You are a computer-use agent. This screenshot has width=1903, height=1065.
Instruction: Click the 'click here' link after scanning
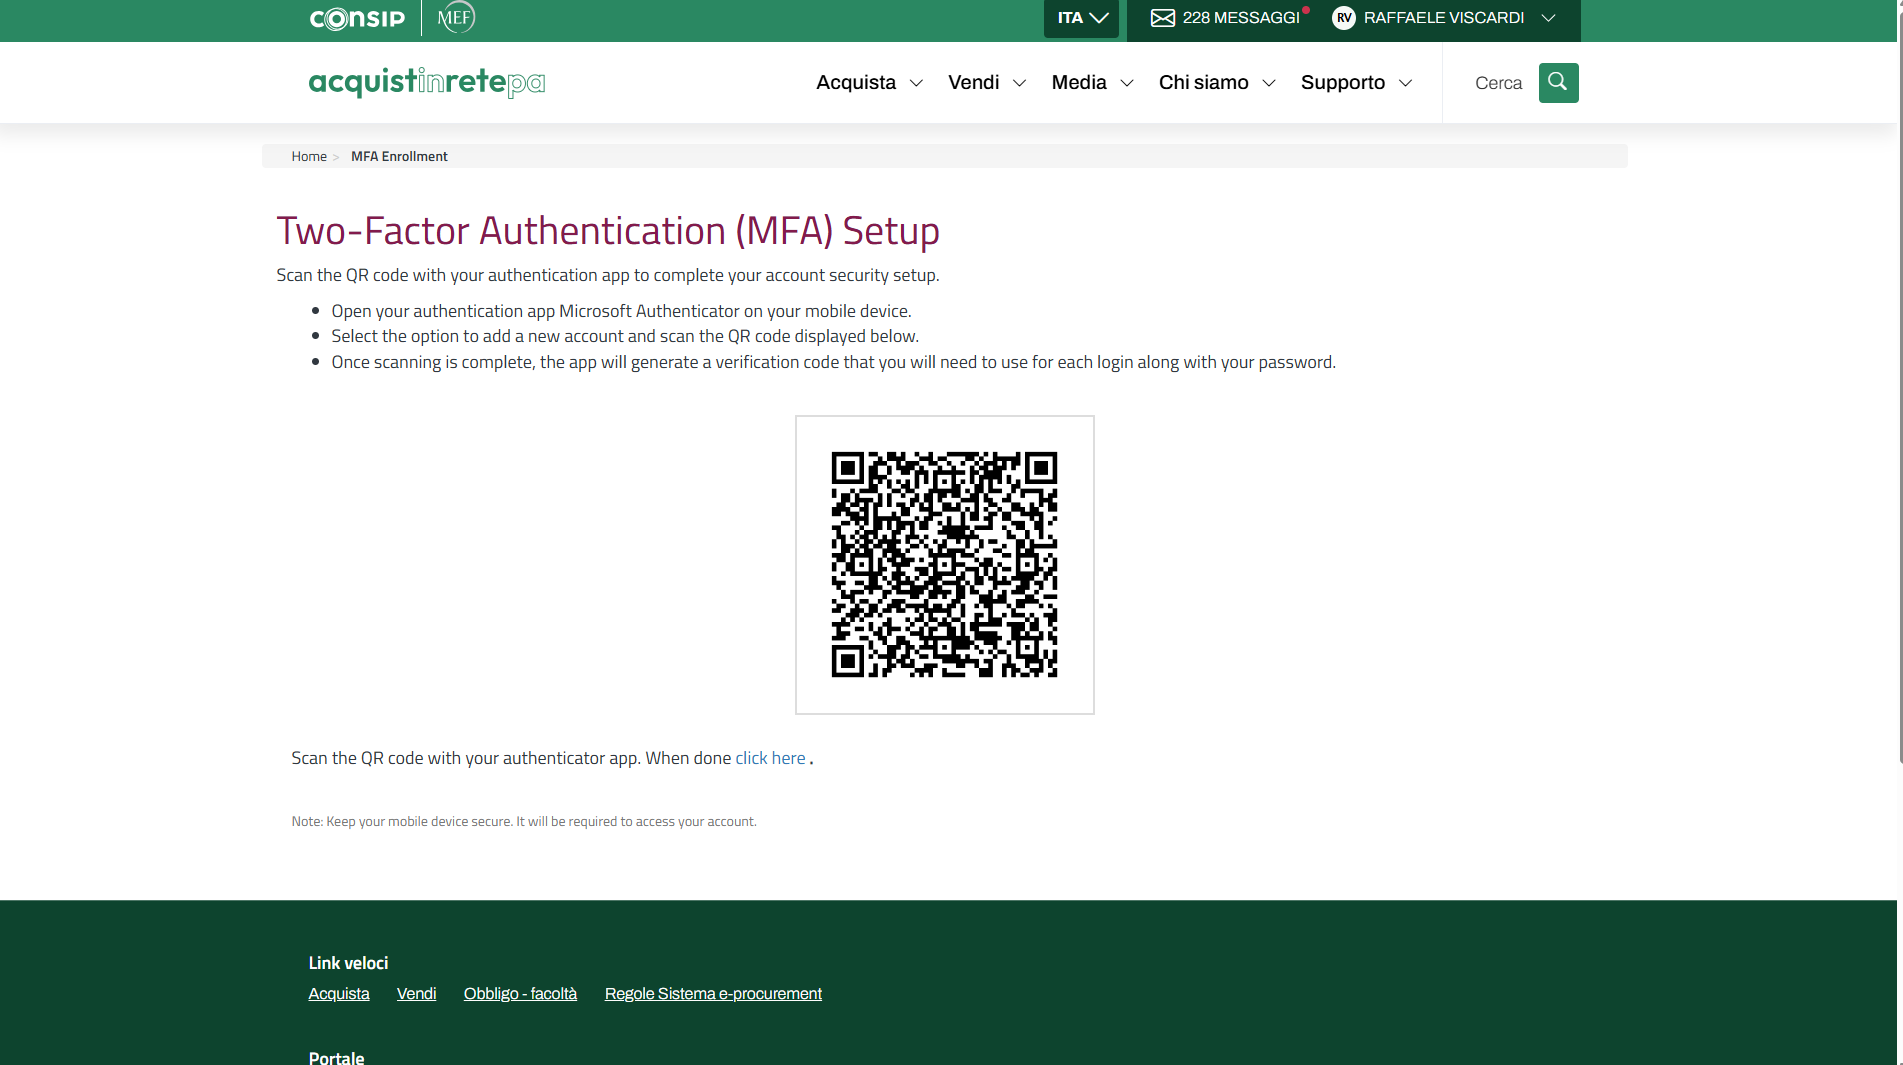tap(770, 758)
